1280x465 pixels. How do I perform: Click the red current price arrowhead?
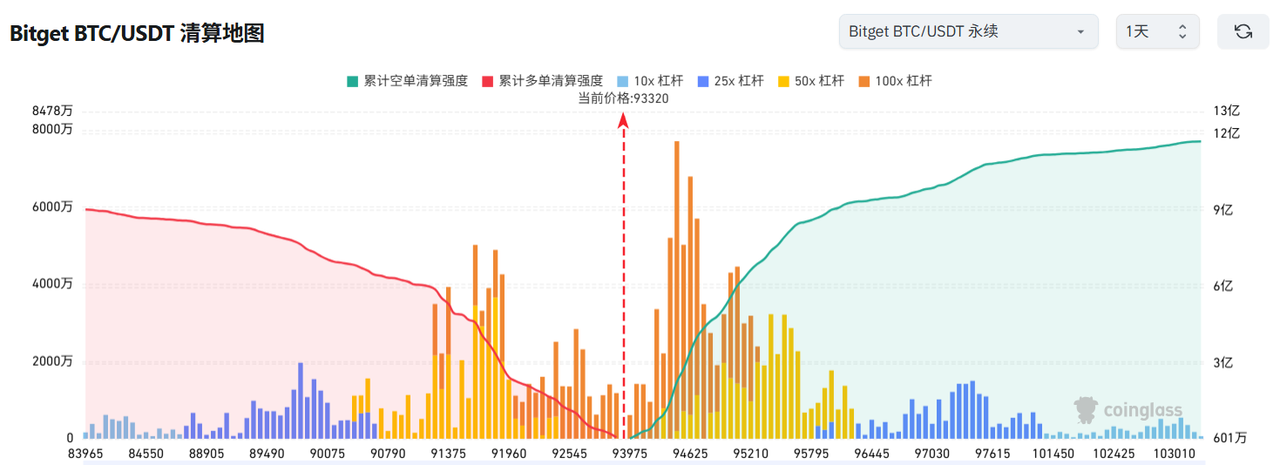pos(624,120)
